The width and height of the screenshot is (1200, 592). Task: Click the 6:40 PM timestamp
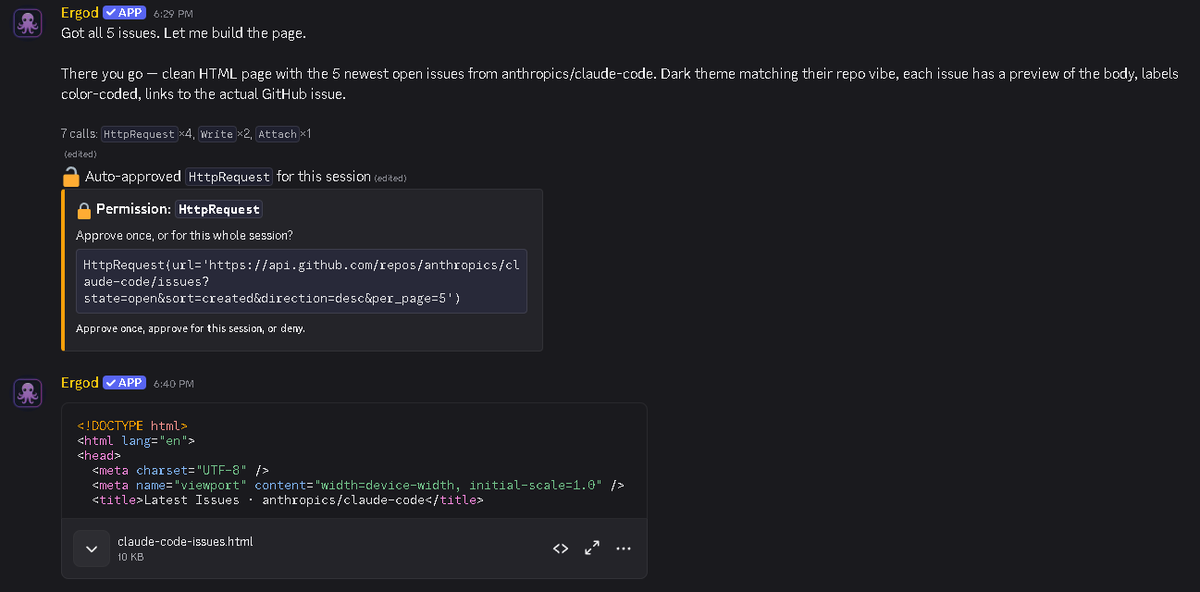coord(174,383)
